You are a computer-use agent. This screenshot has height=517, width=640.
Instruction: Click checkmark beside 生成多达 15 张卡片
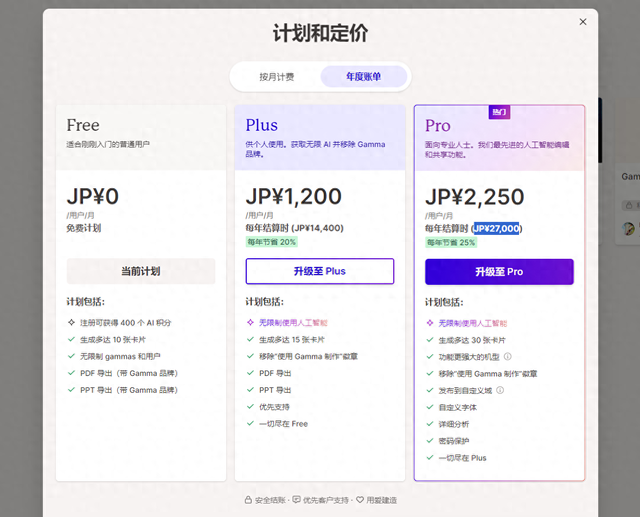(x=250, y=339)
